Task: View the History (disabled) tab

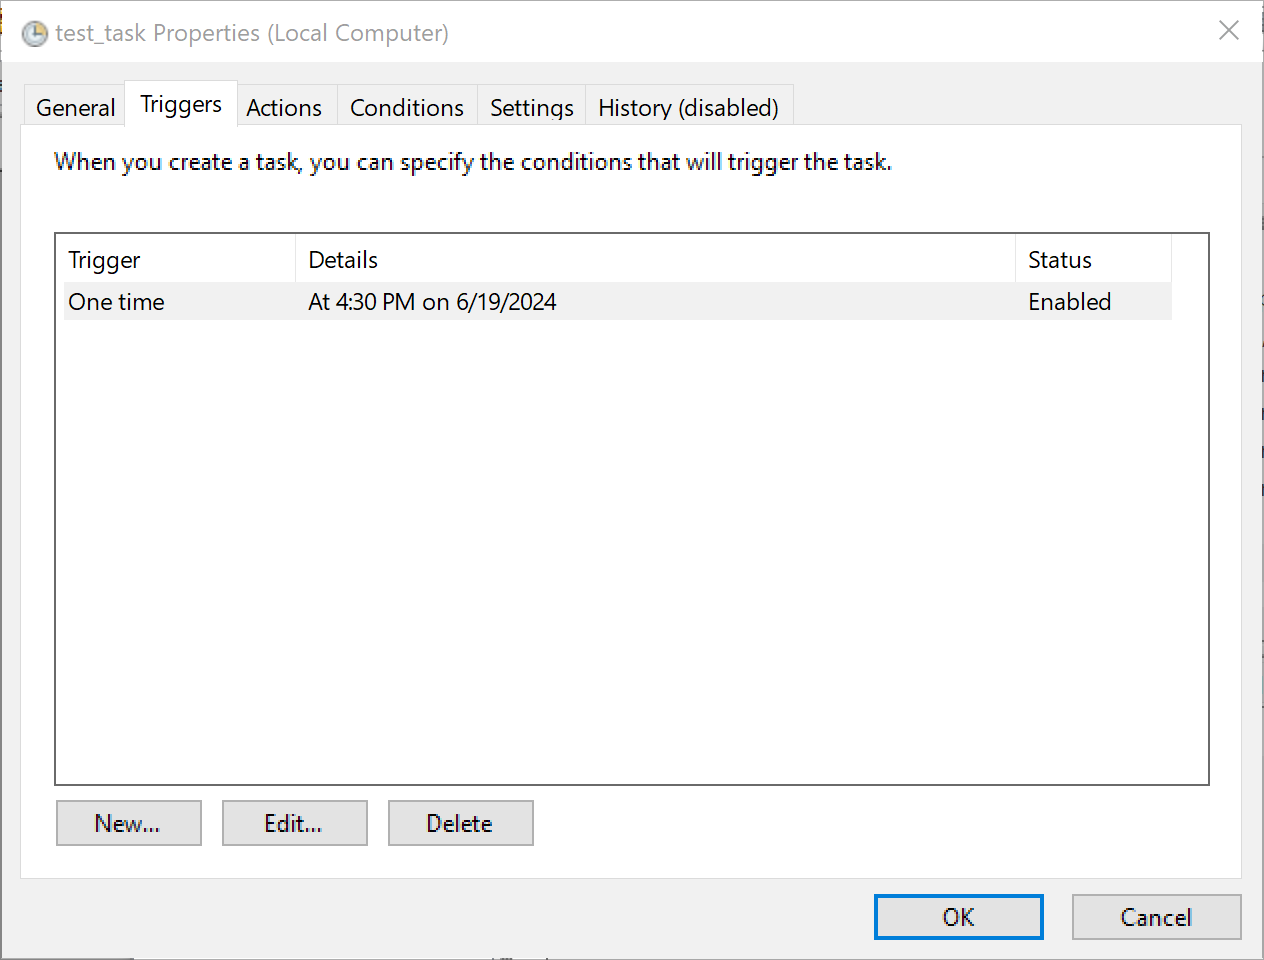Action: click(x=689, y=107)
